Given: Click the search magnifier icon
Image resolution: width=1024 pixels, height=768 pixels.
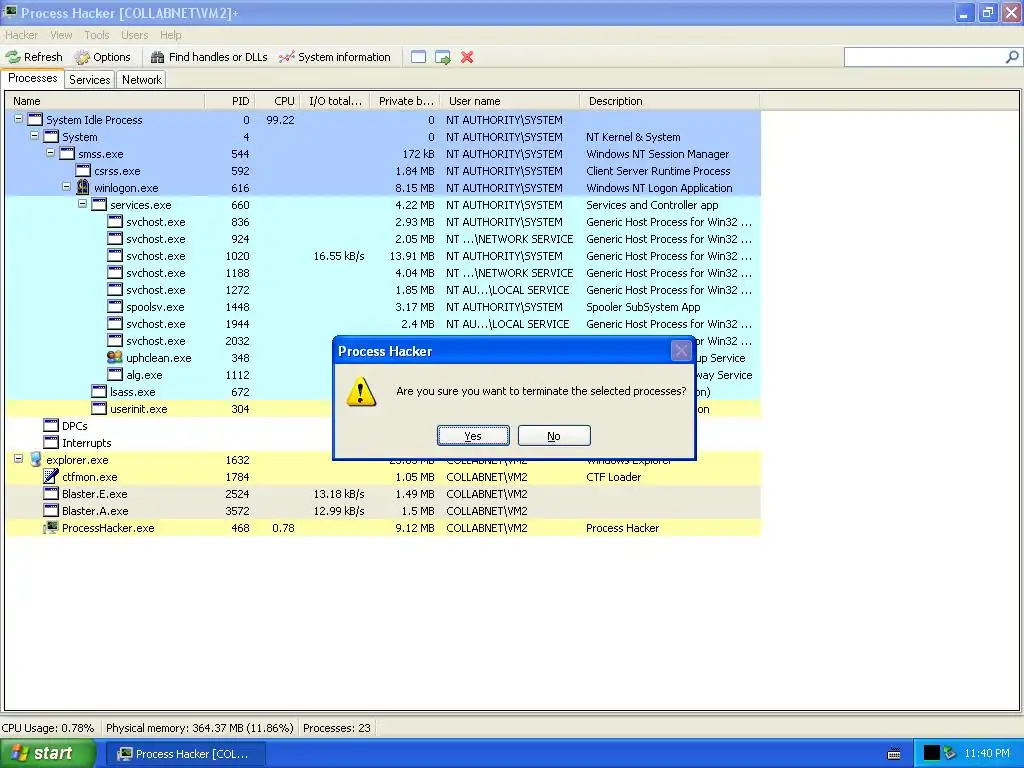Looking at the screenshot, I should coord(1012,57).
